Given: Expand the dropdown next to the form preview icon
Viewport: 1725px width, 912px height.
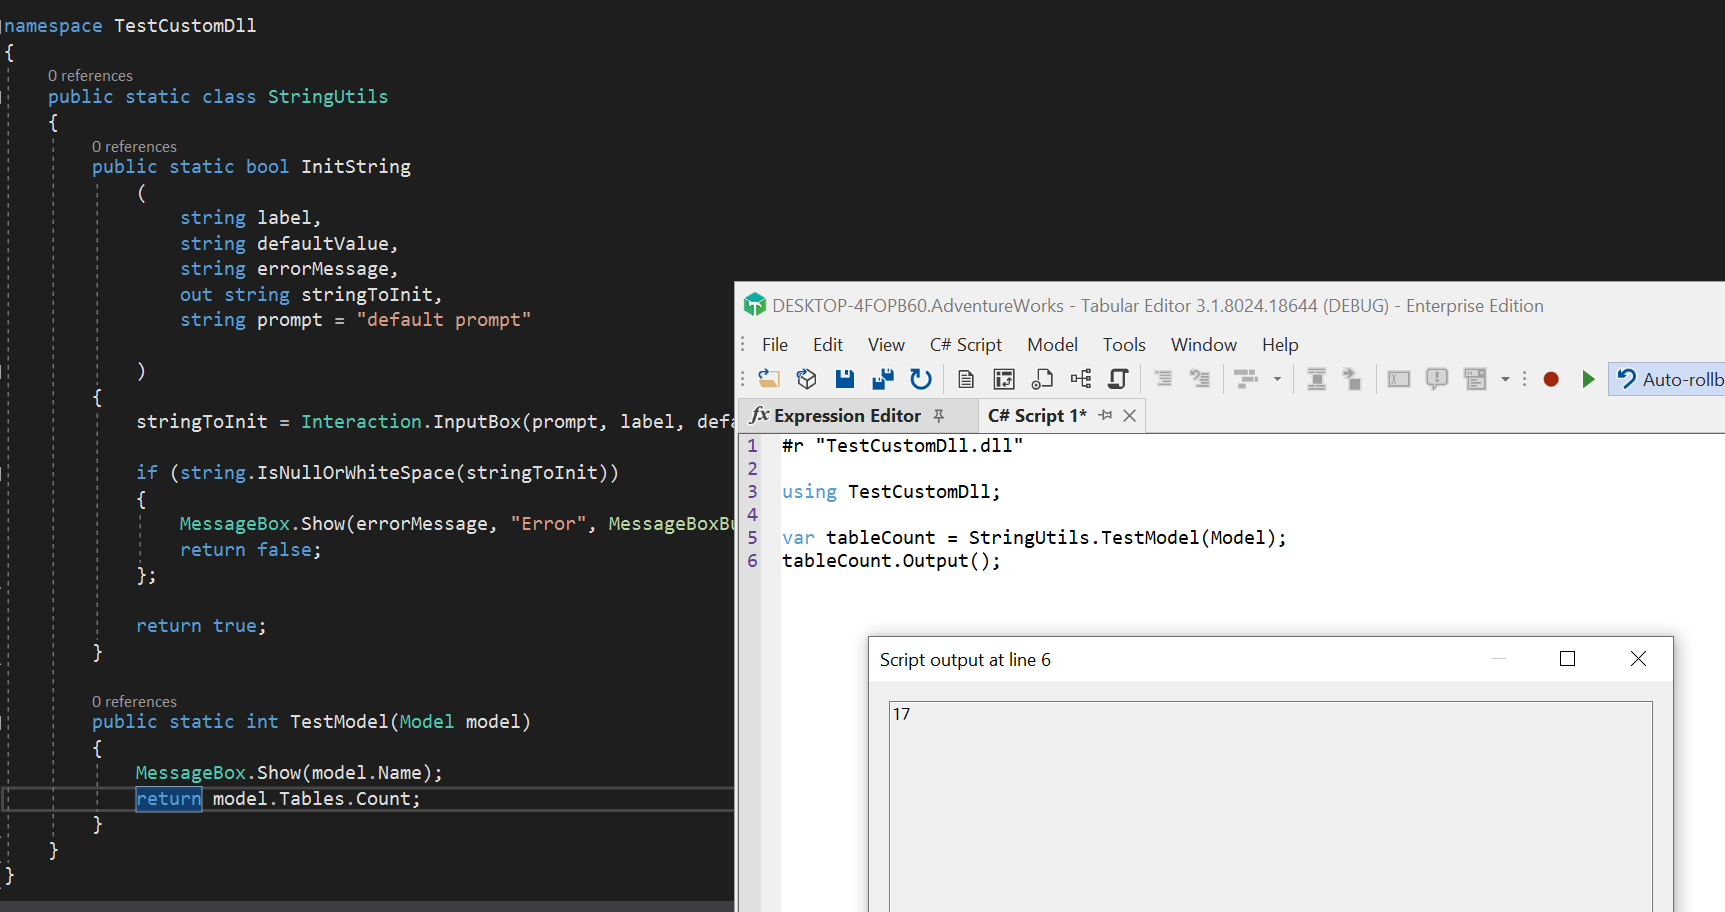Looking at the screenshot, I should (1505, 379).
